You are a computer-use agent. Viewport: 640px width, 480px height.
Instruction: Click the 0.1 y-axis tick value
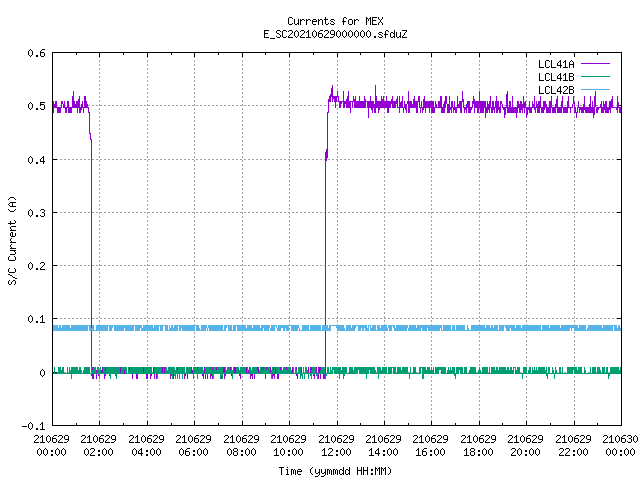click(37, 319)
